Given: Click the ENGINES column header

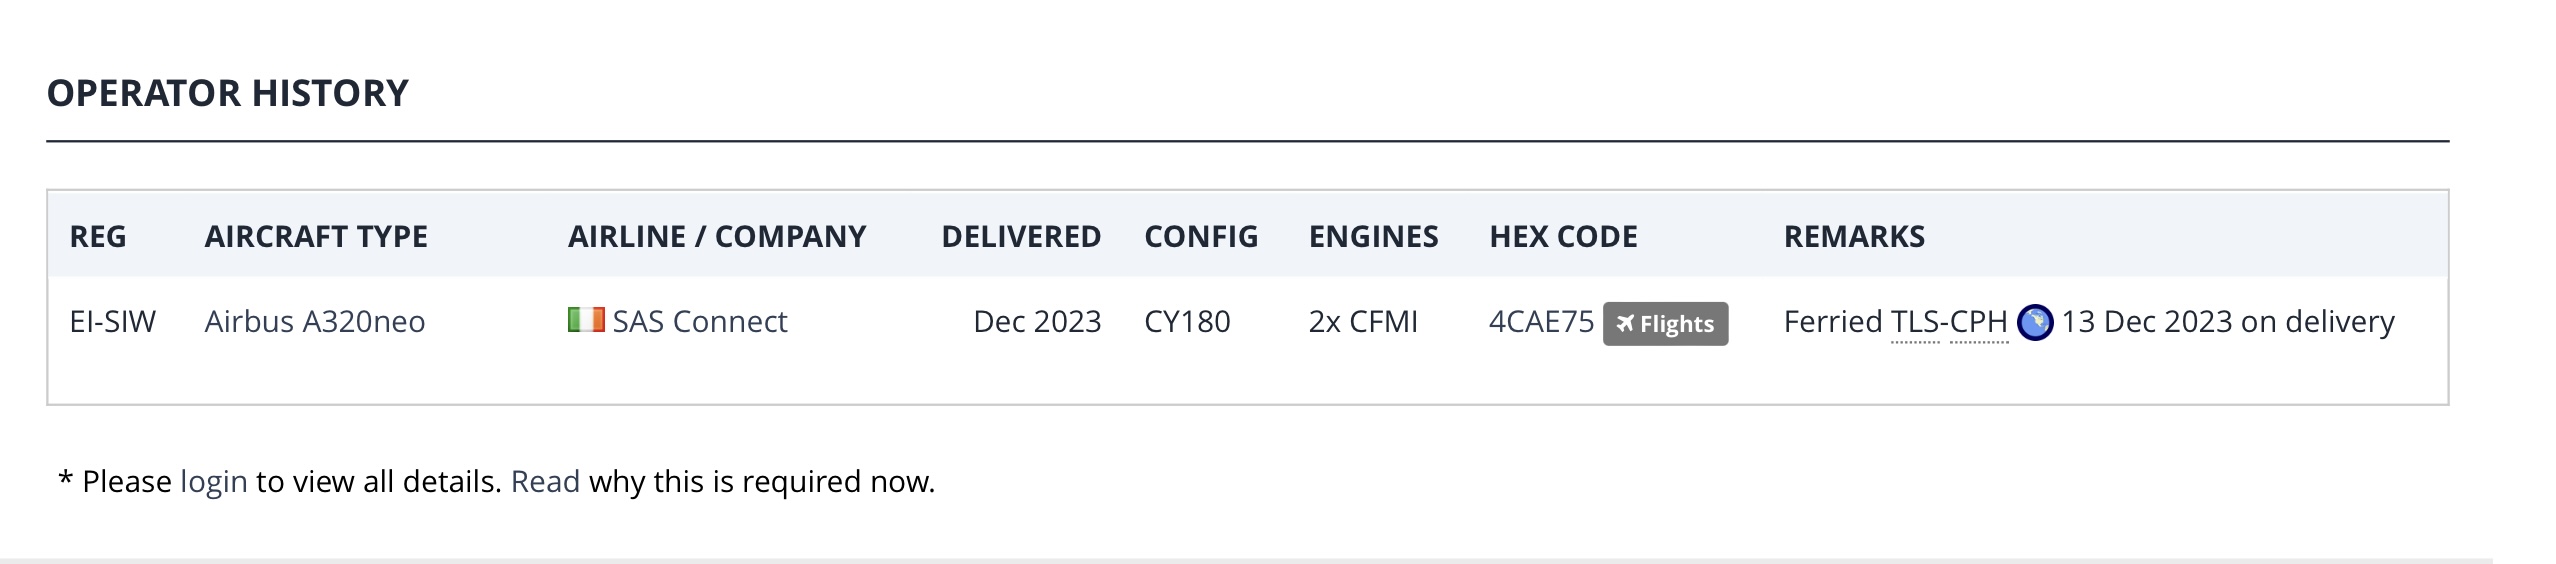Looking at the screenshot, I should (1373, 237).
